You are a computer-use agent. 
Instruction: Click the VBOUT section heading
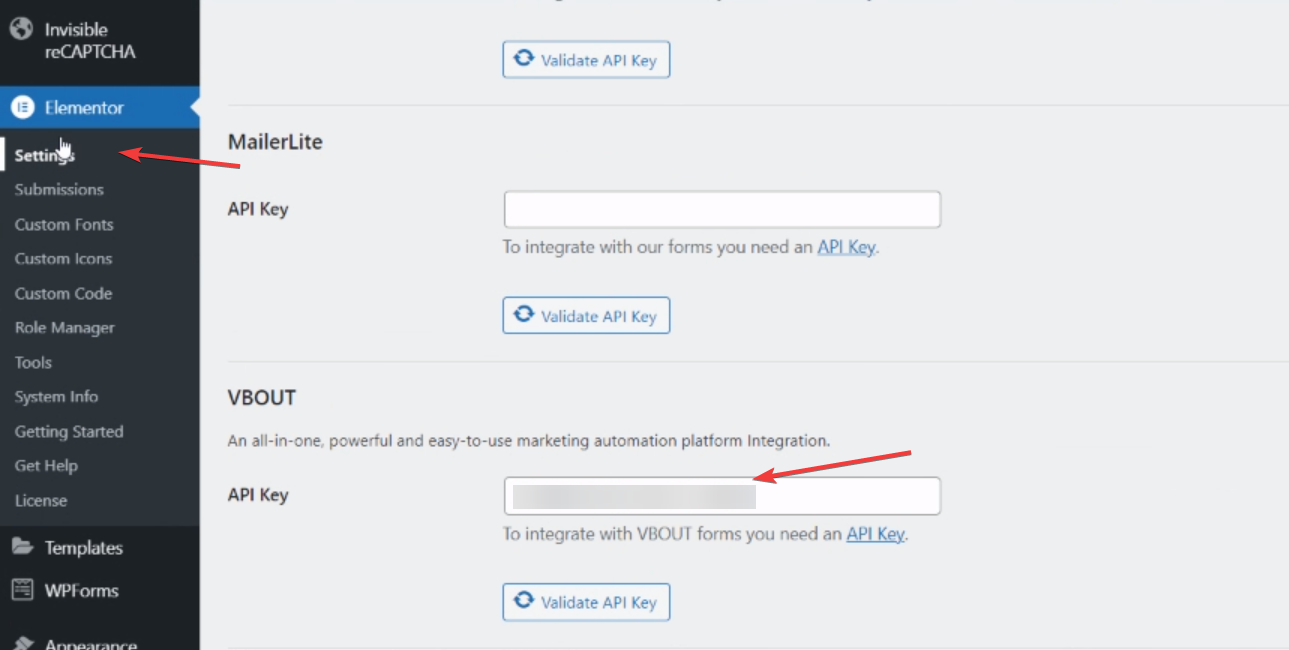pyautogui.click(x=262, y=398)
